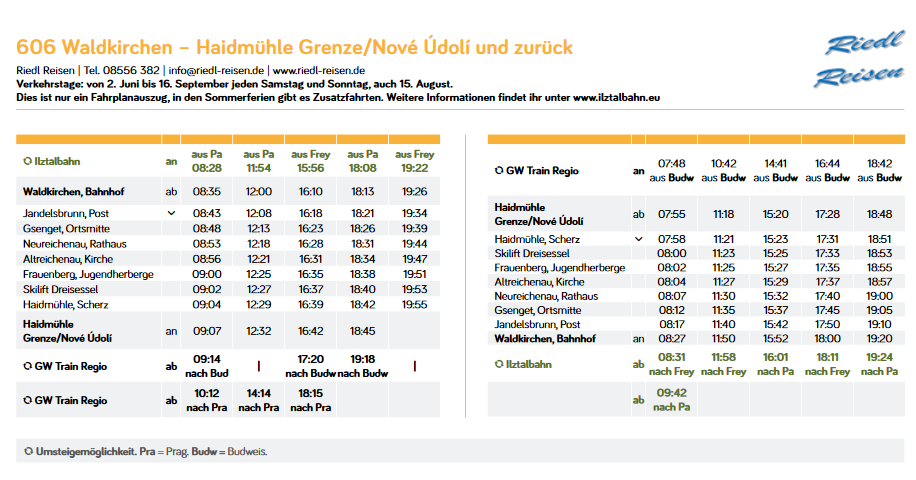Click 08:04 at Altreichenau, Kirche
The height and width of the screenshot is (480, 916).
[671, 281]
